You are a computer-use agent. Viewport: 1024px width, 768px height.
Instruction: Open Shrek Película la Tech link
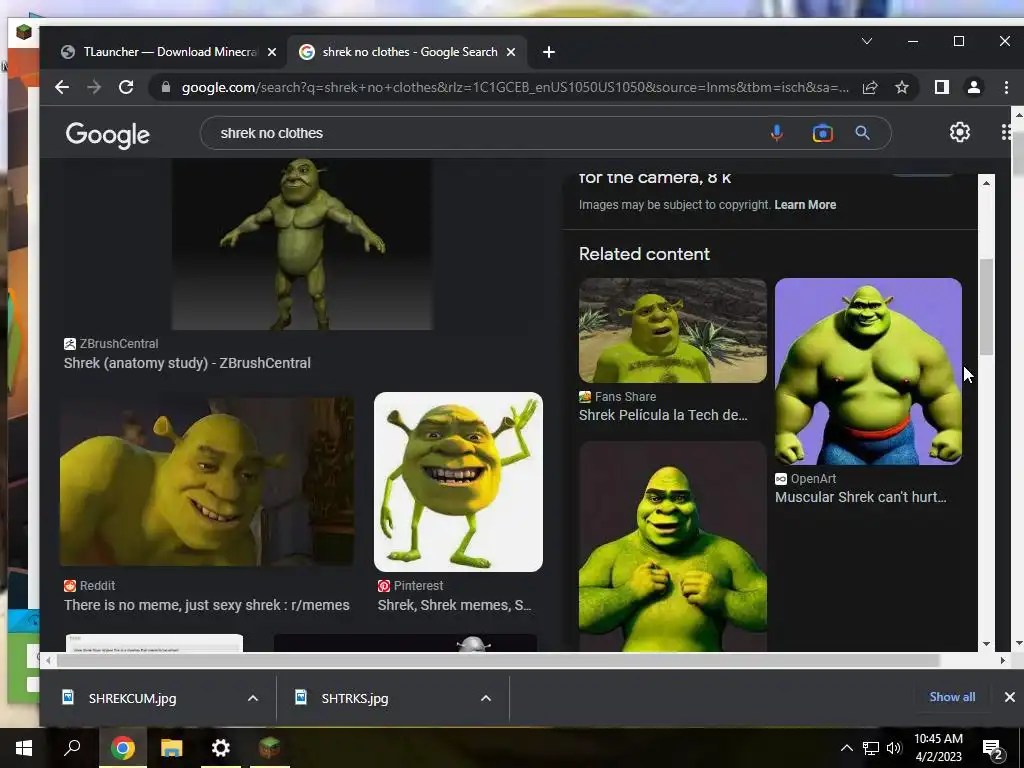click(663, 415)
